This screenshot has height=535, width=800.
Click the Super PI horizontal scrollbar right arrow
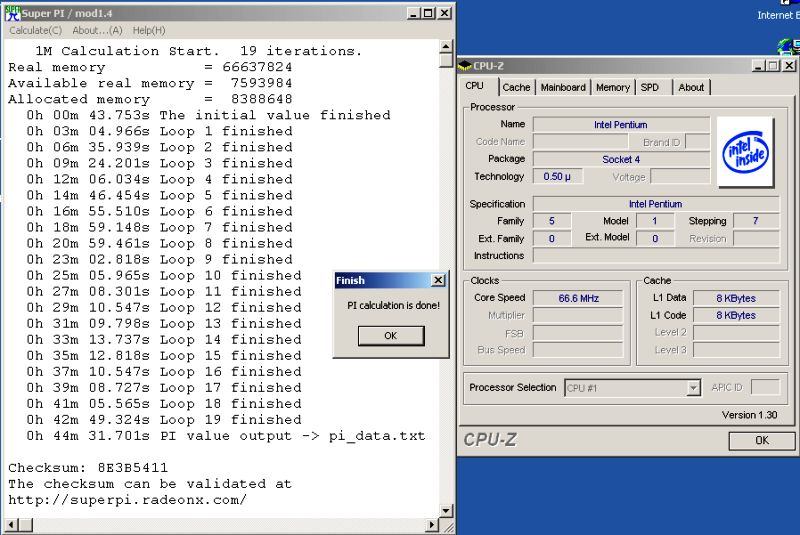click(x=432, y=524)
